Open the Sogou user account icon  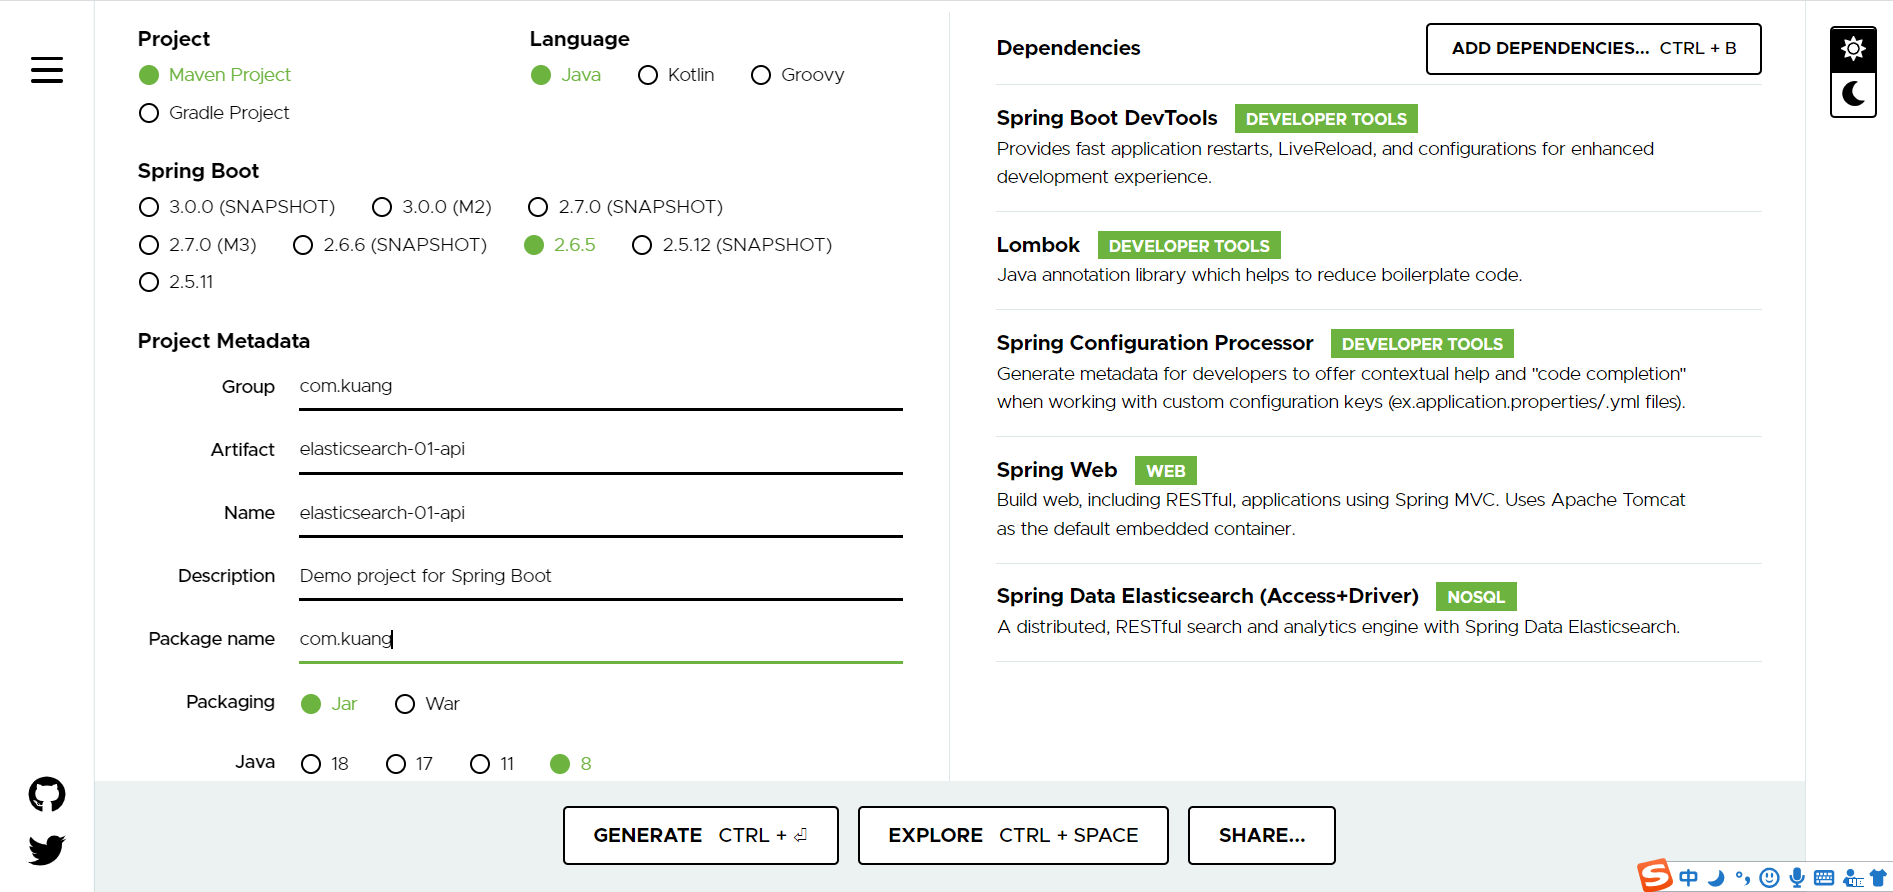(1853, 878)
